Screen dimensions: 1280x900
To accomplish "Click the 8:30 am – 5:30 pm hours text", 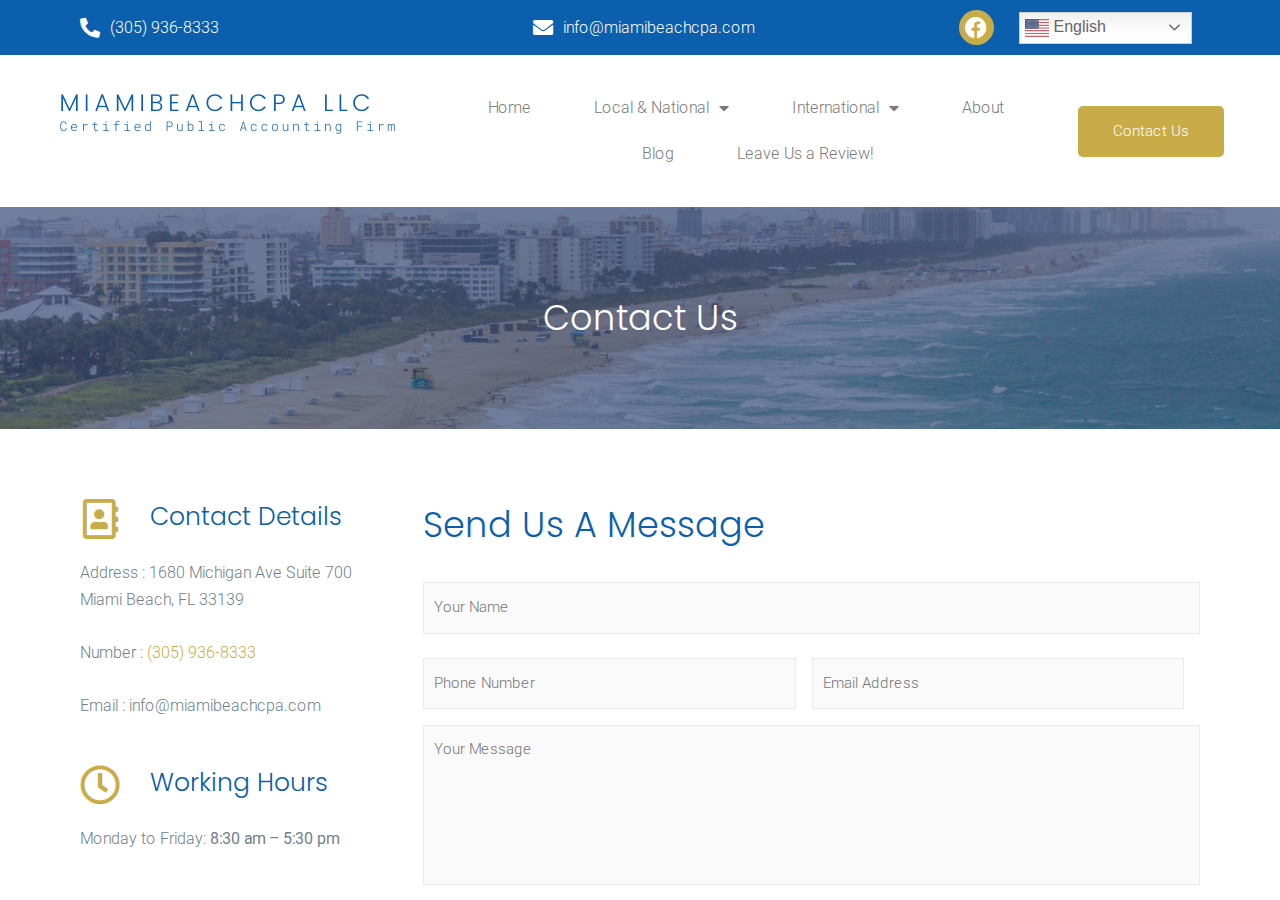I will click(275, 839).
